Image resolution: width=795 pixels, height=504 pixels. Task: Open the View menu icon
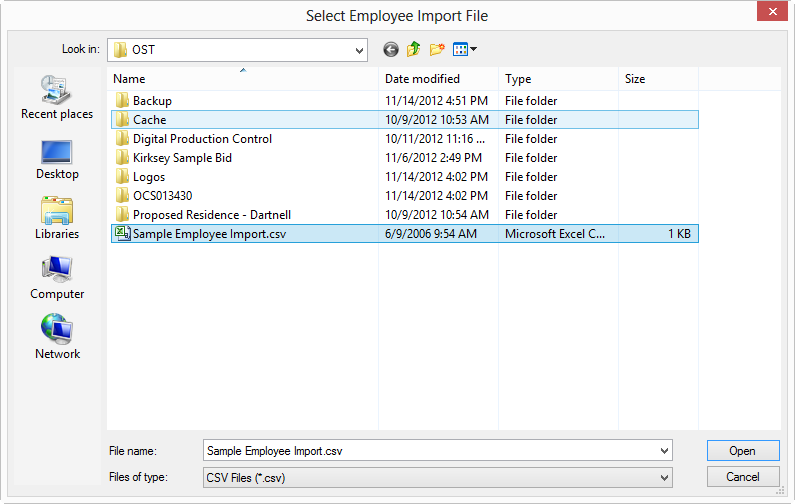pyautogui.click(x=465, y=49)
